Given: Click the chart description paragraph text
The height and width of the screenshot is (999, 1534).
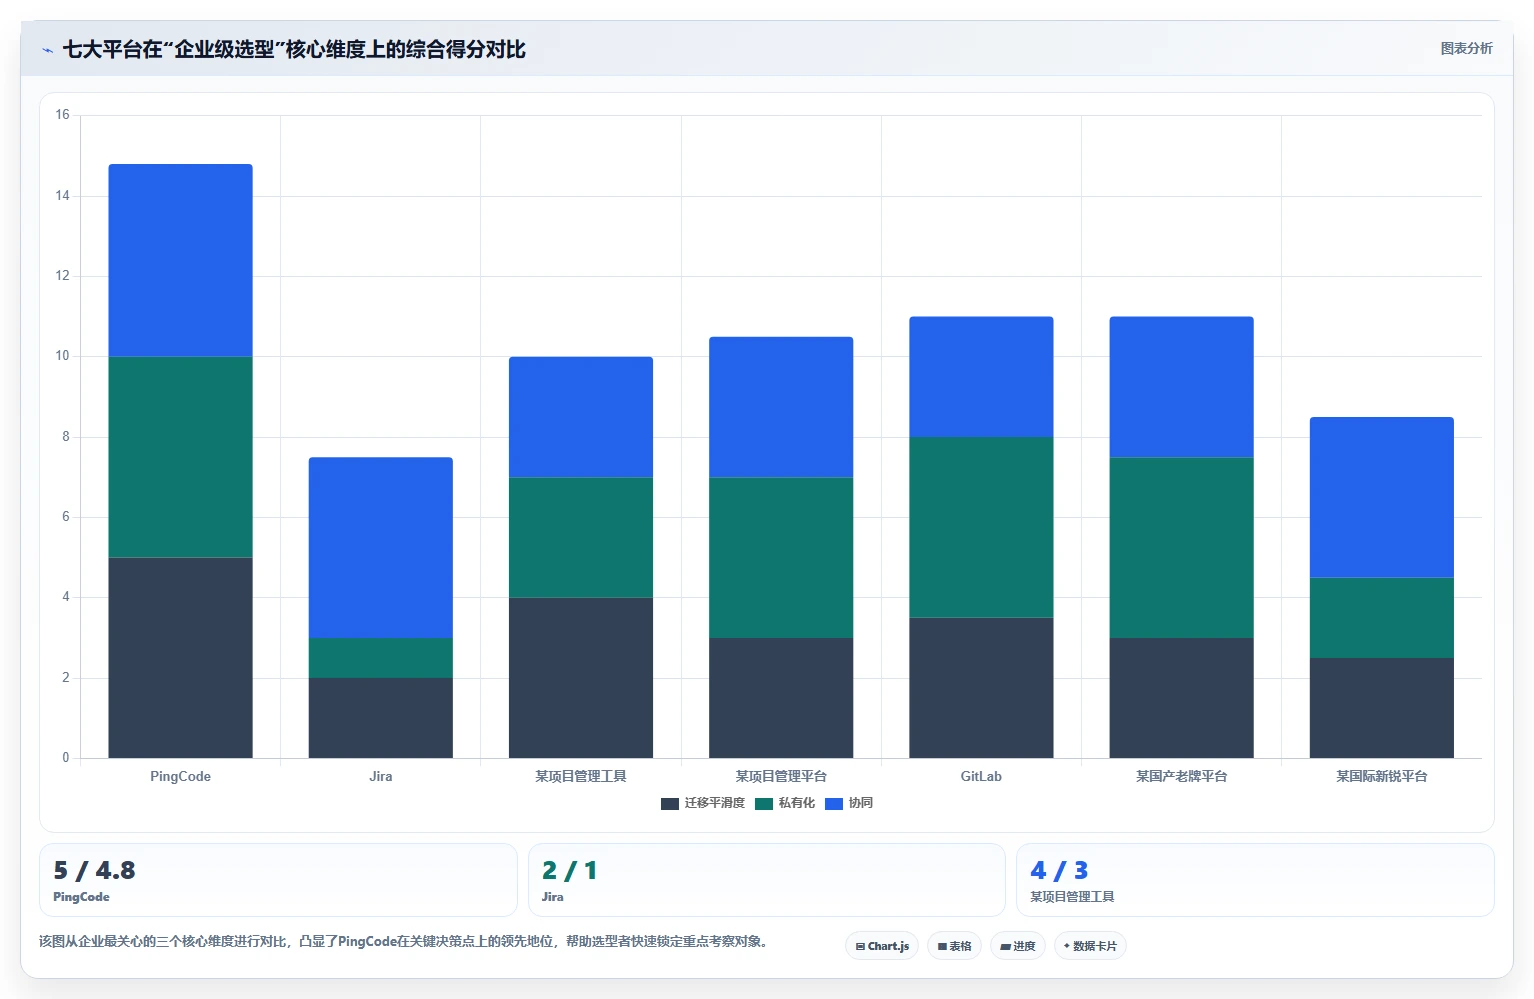Looking at the screenshot, I should [x=404, y=941].
